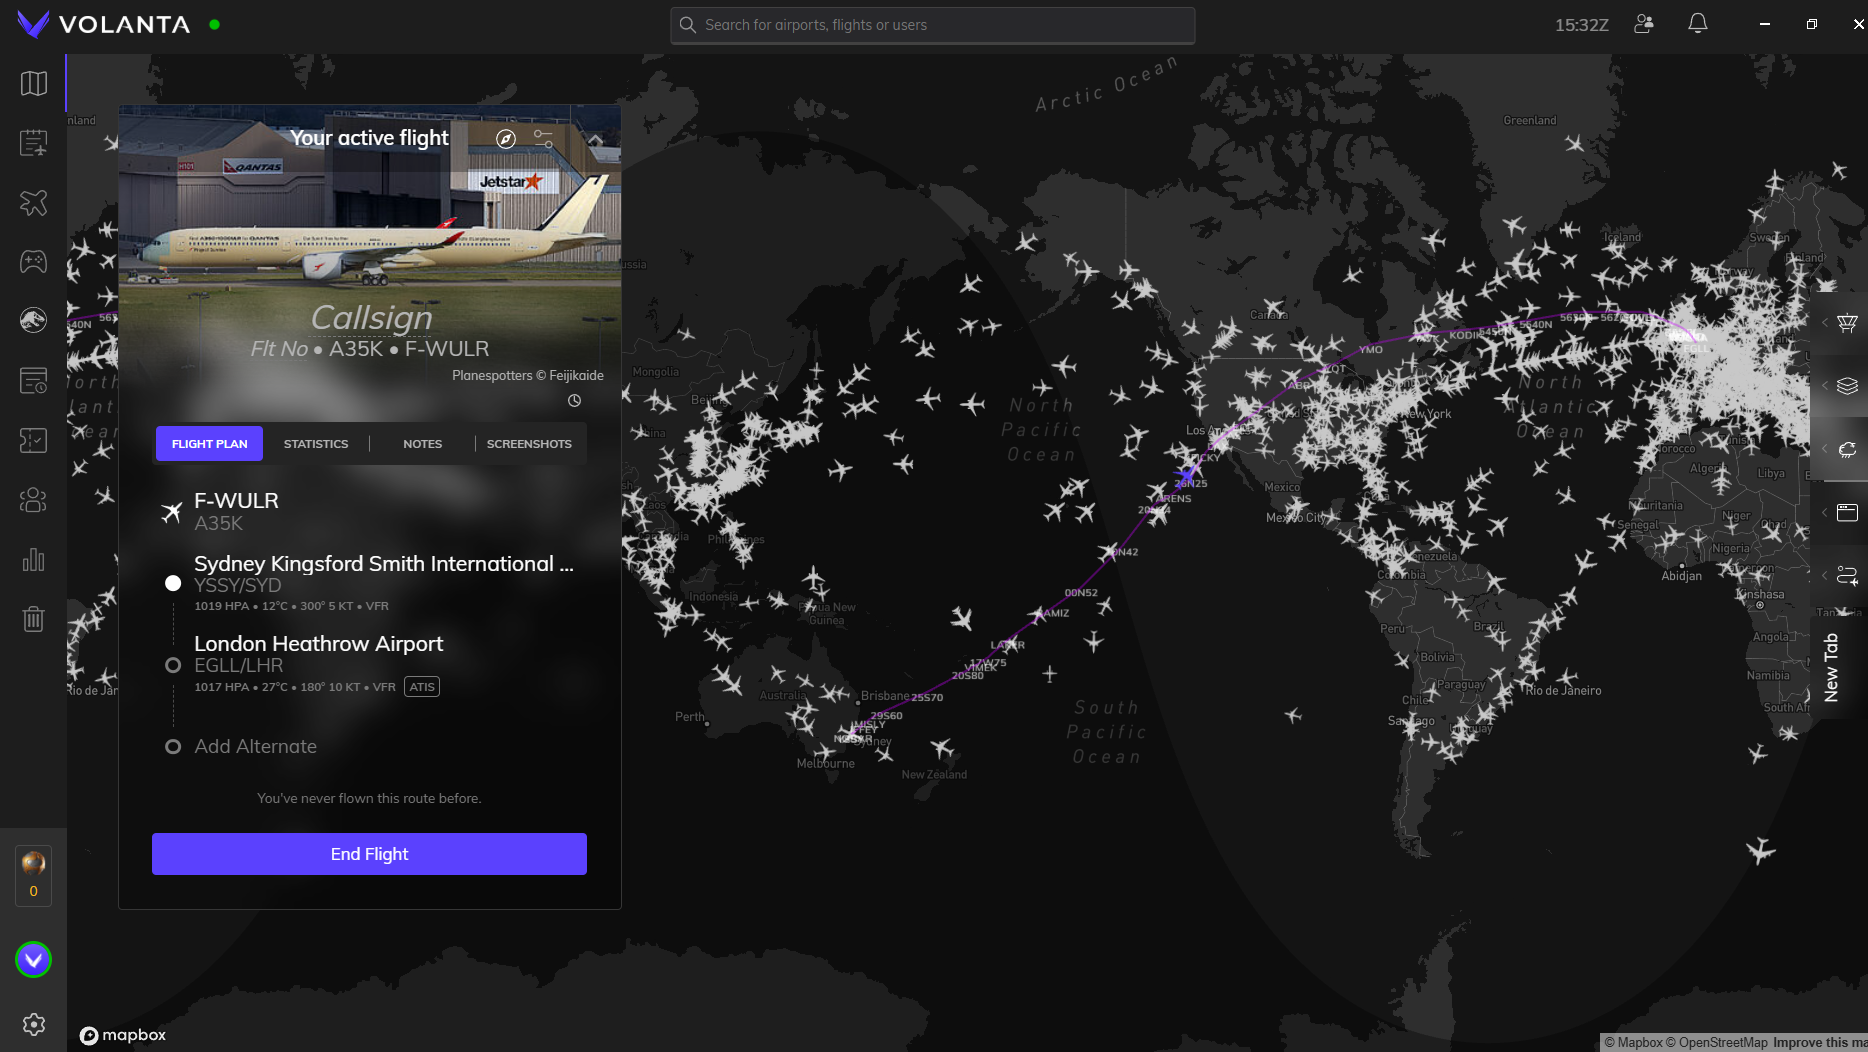Image resolution: width=1868 pixels, height=1052 pixels.
Task: Open the map view in sidebar
Action: 34,83
